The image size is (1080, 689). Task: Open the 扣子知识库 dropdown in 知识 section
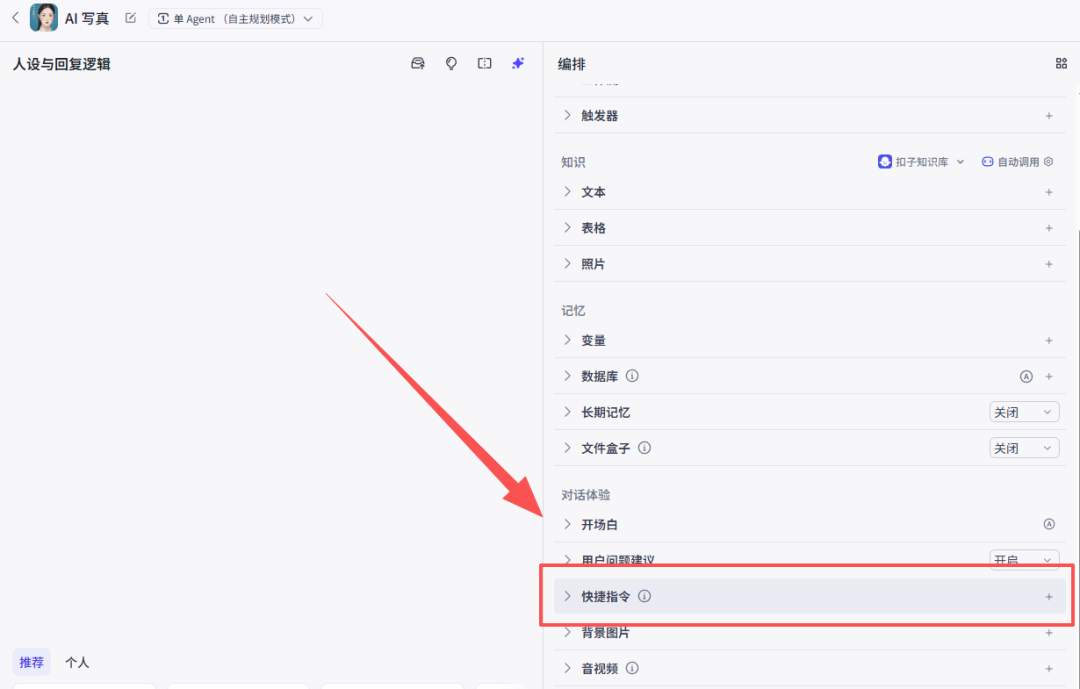920,161
